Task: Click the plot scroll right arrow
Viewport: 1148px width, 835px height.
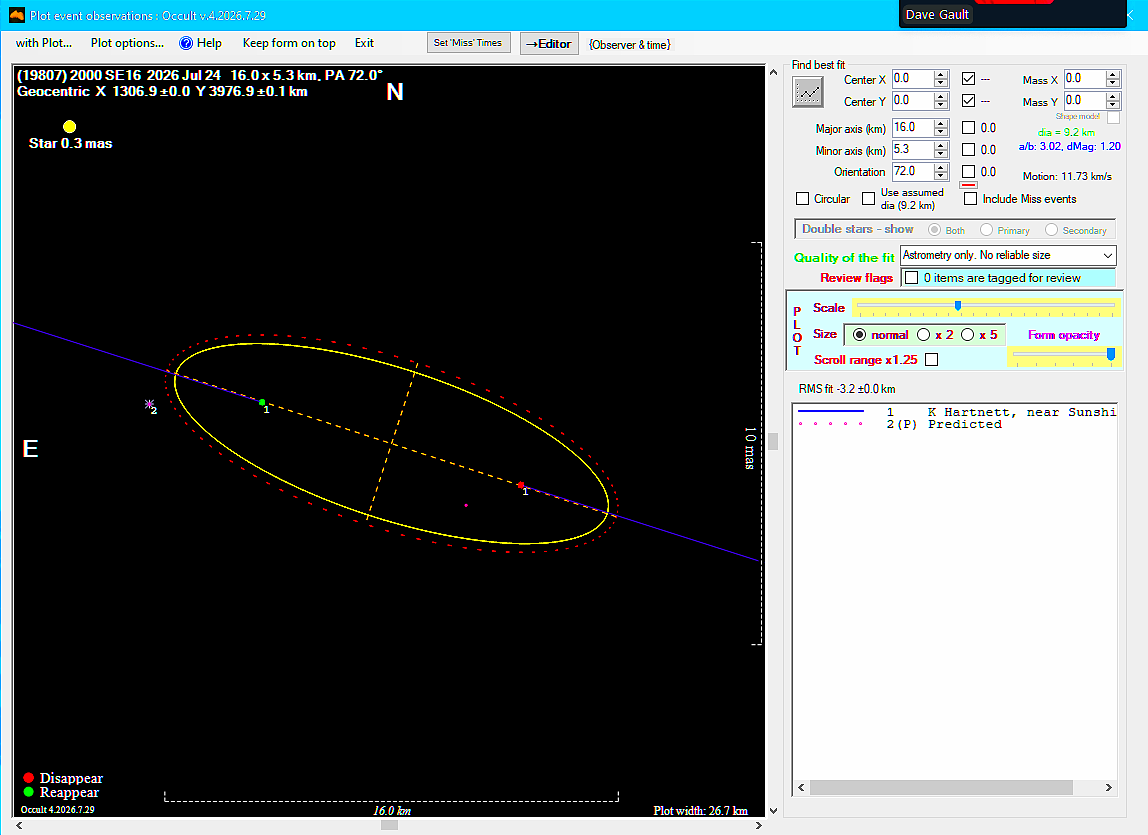Action: tap(758, 825)
